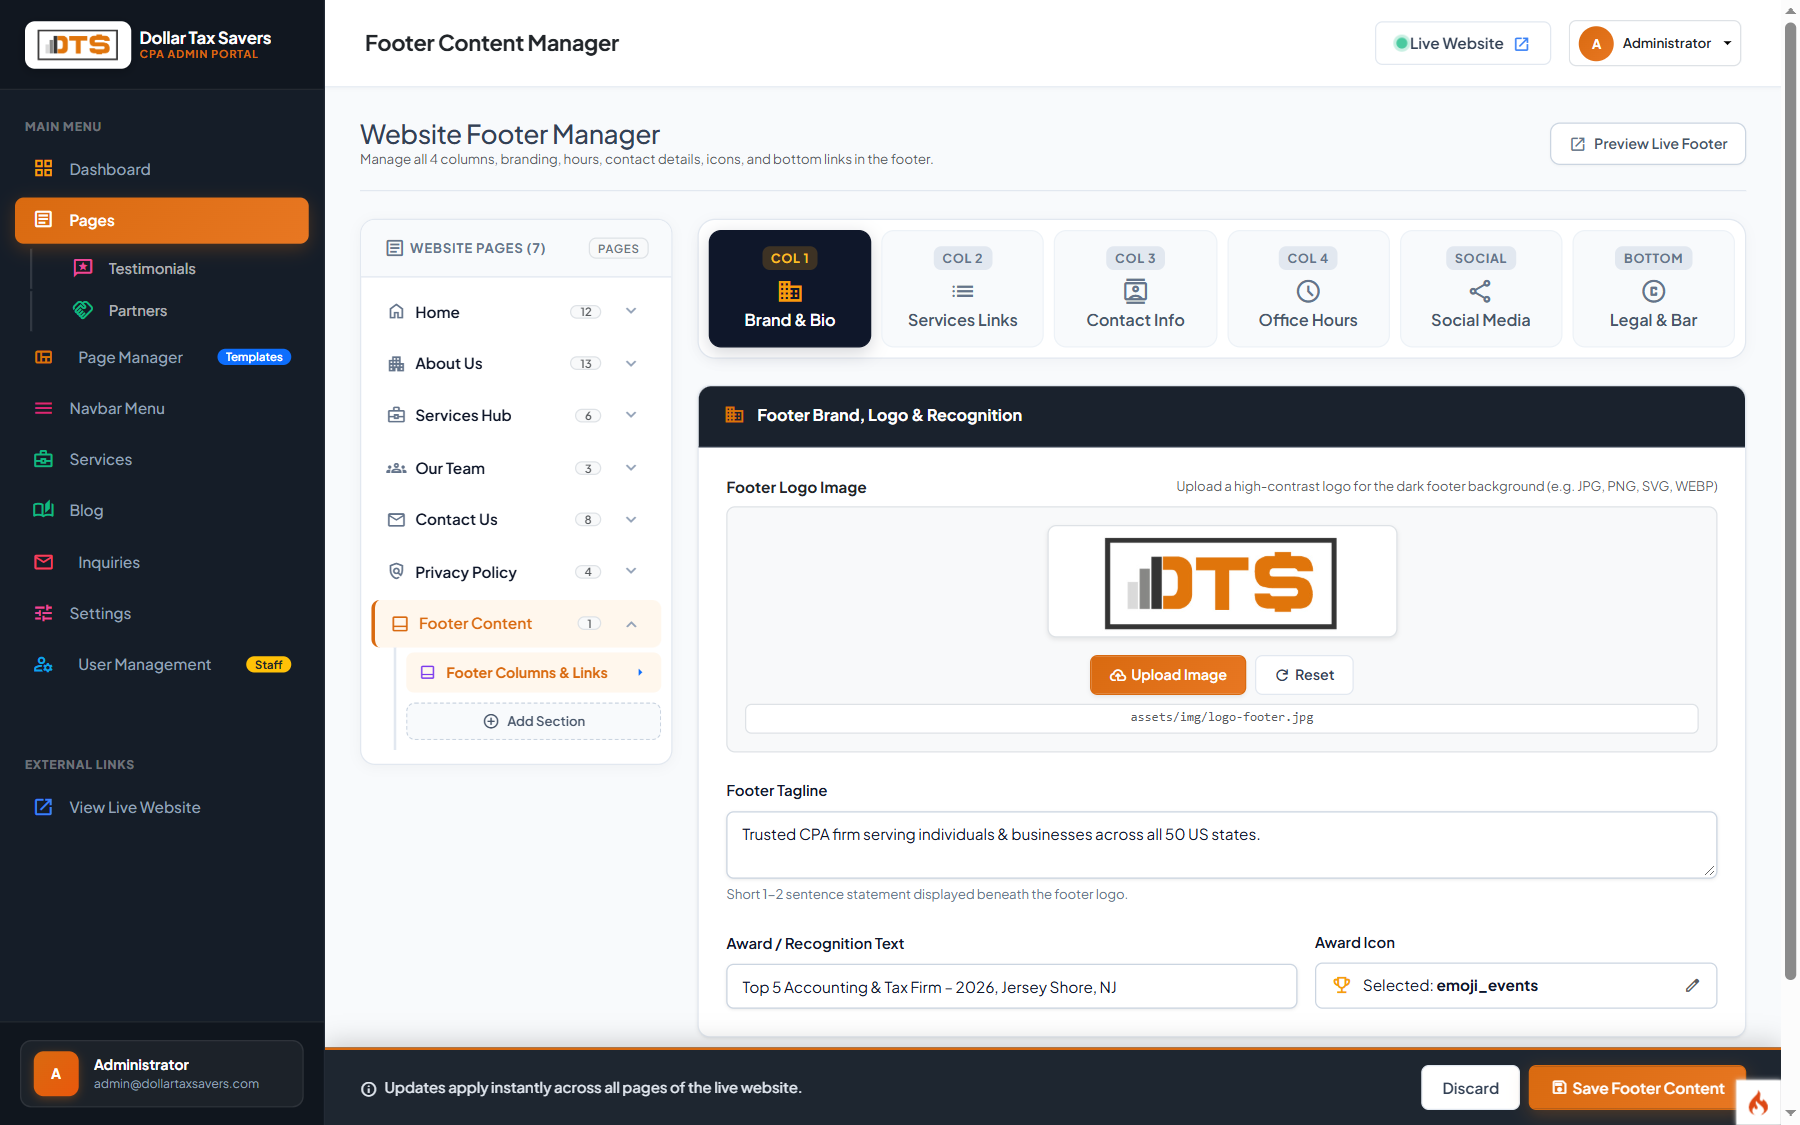Expand the Services Hub chevron
The width and height of the screenshot is (1800, 1125).
(x=631, y=415)
